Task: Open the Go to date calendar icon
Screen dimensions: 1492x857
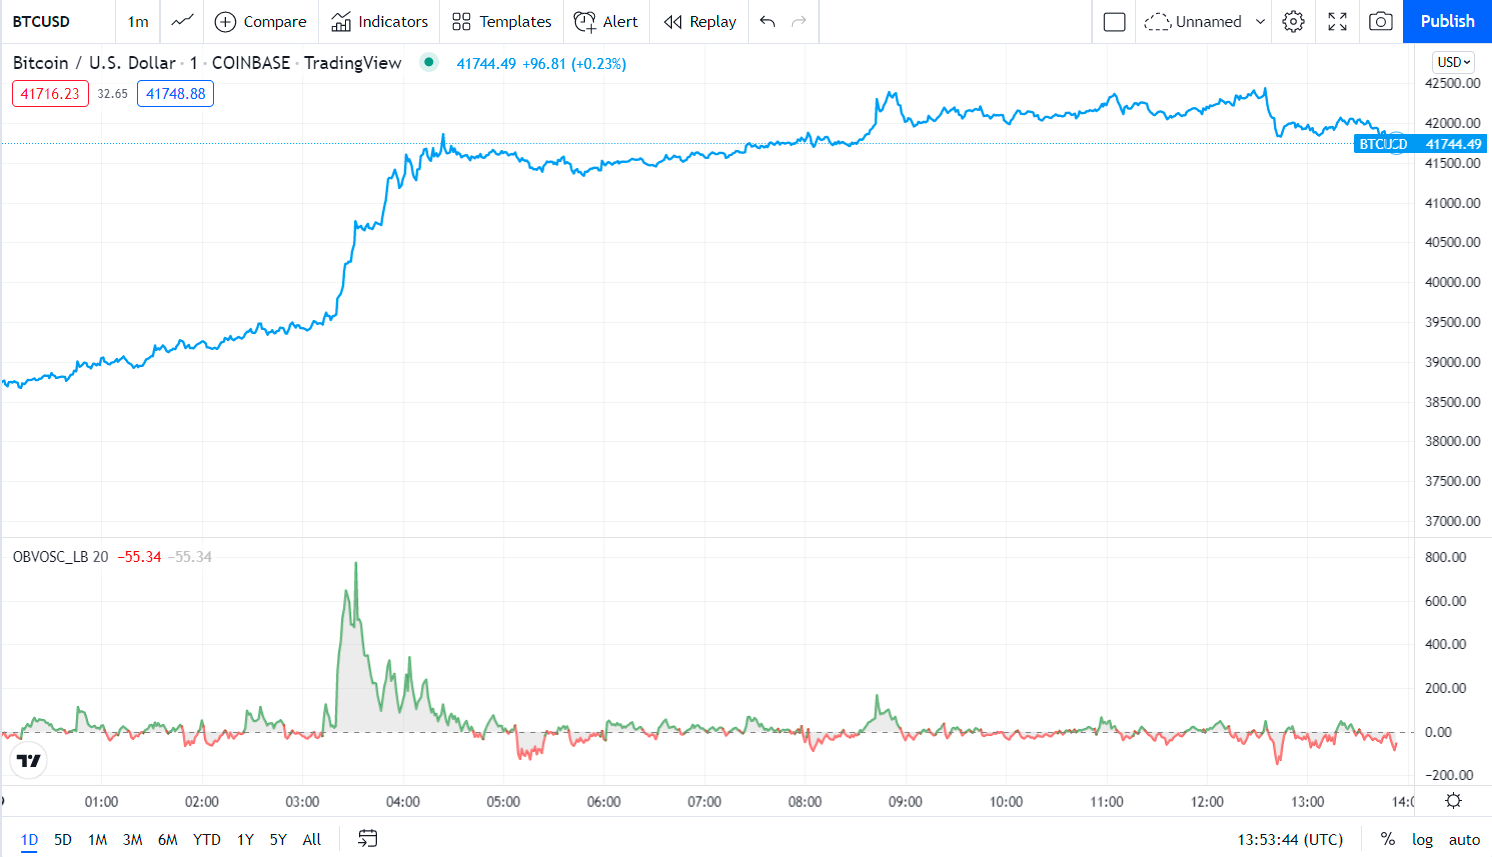Action: click(x=368, y=839)
